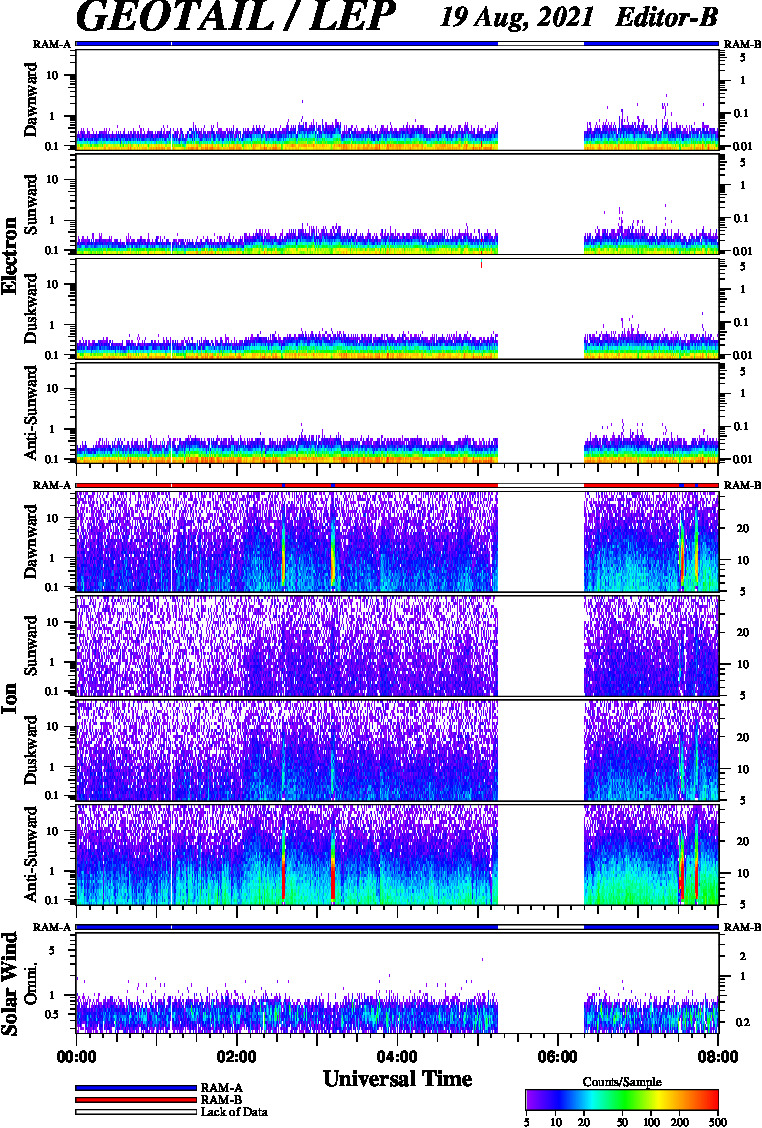762x1128 pixels.
Task: Click the red mode bar above Ion panels
Action: pyautogui.click(x=397, y=486)
